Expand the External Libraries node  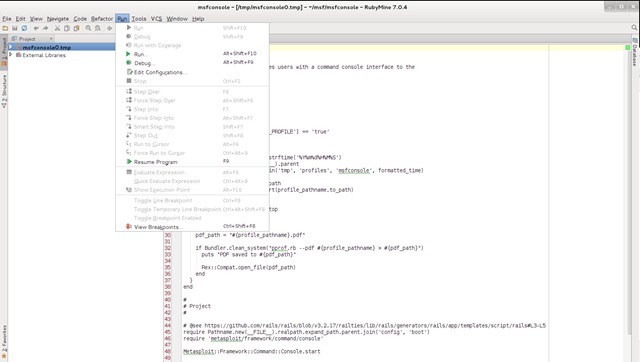11,55
